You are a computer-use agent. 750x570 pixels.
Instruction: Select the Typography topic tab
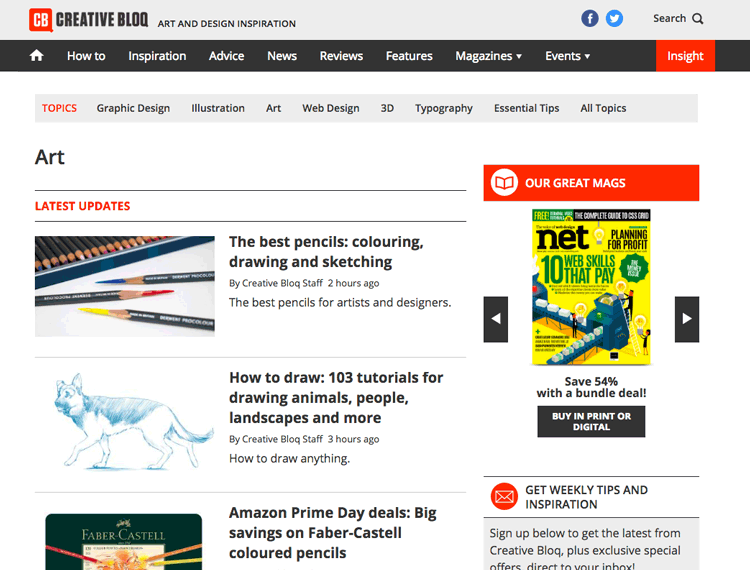443,108
